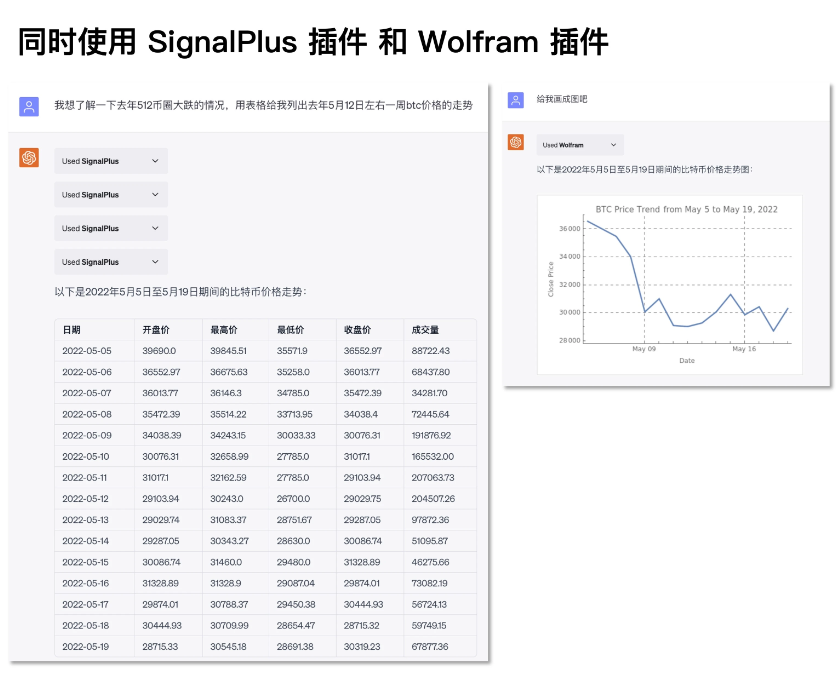
Task: Click the 开盘价 column header
Action: point(156,330)
